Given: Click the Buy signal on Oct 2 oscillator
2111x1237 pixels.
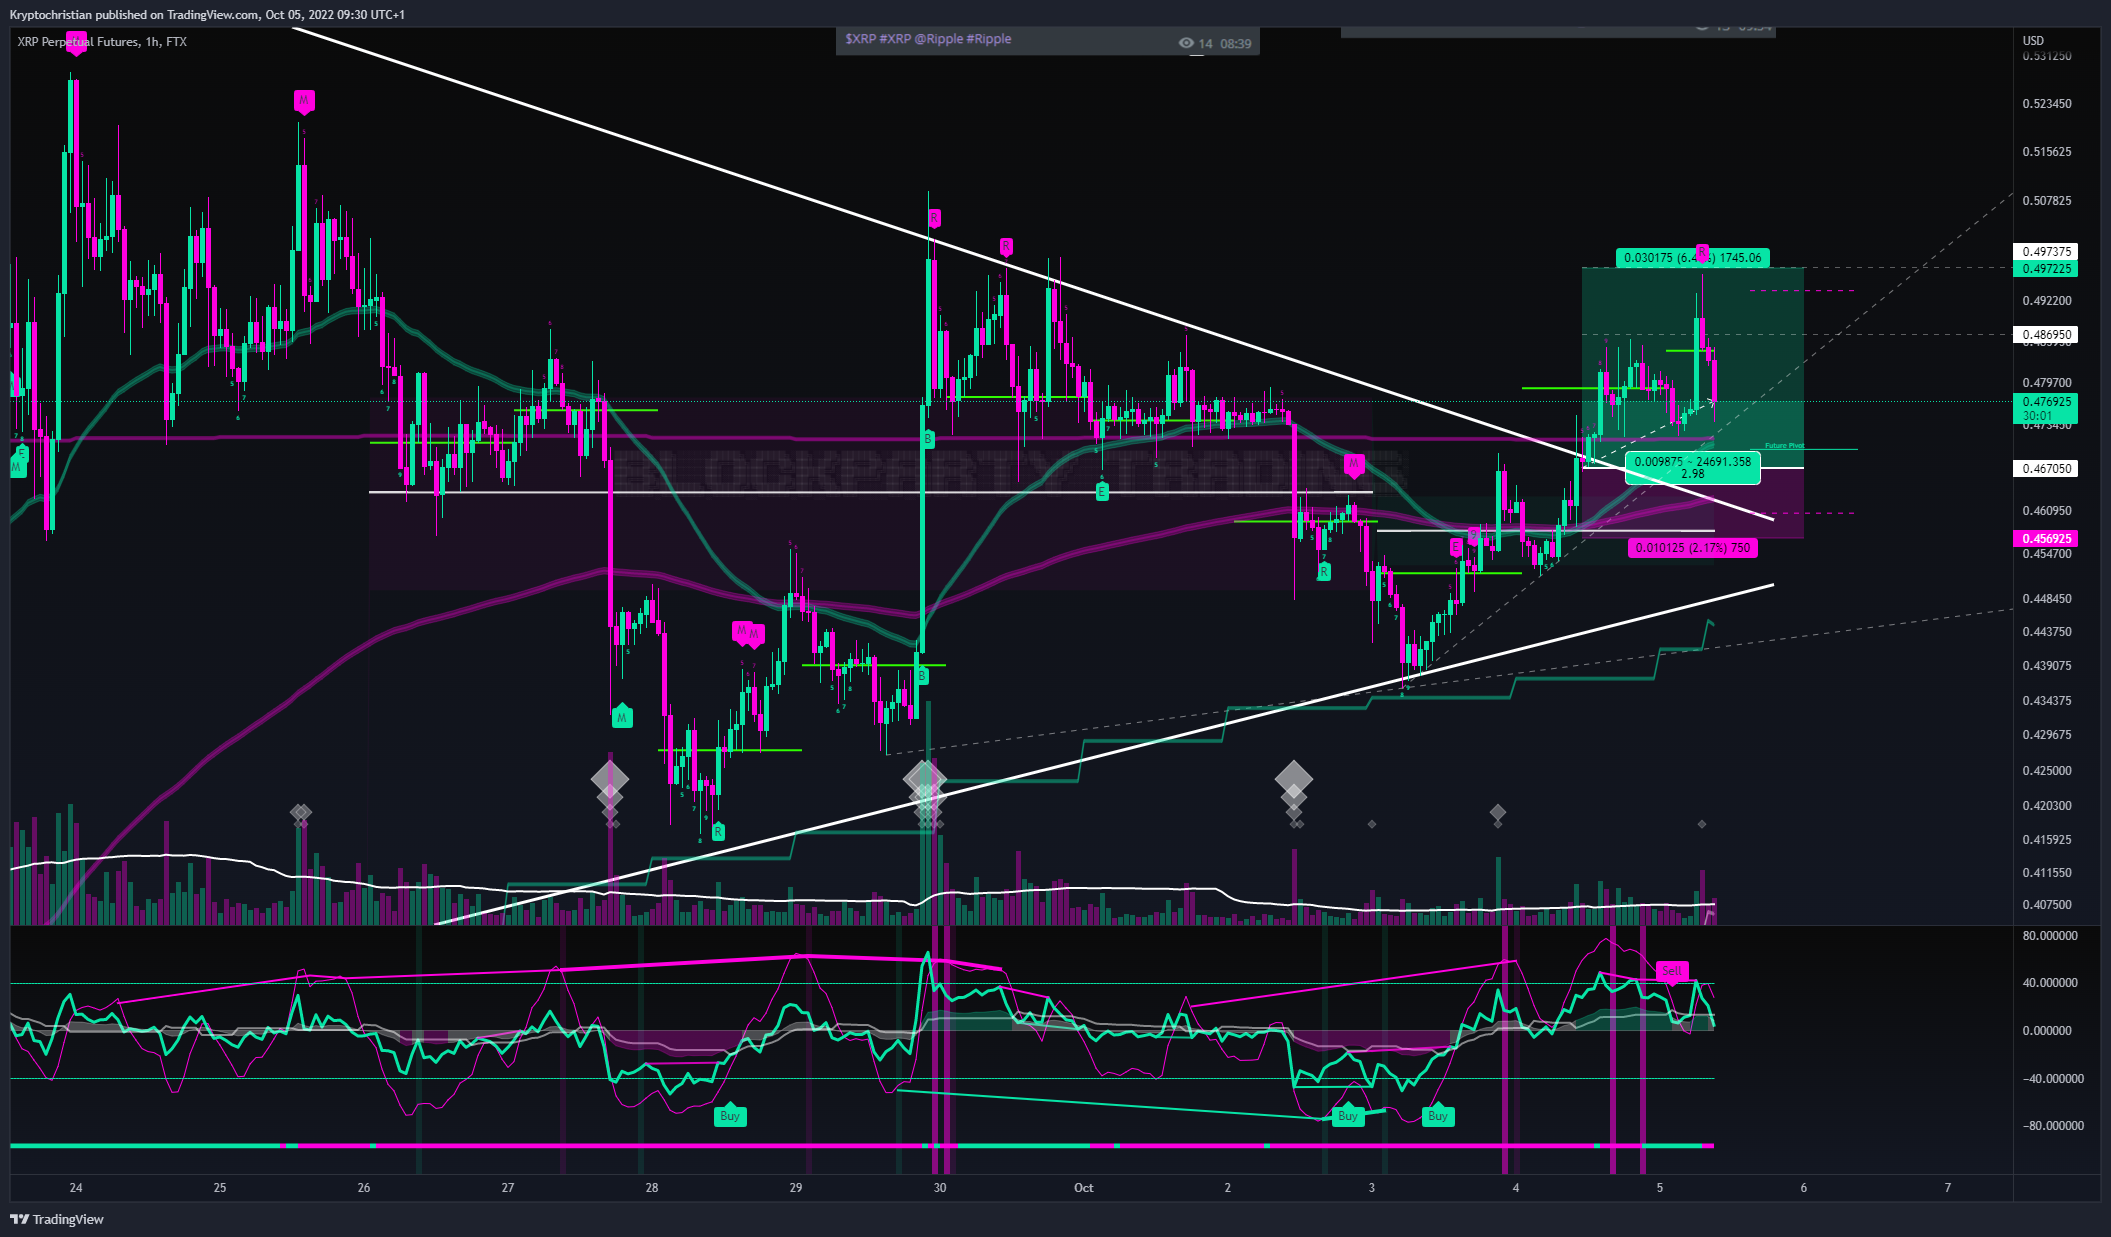Looking at the screenshot, I should (x=1348, y=1116).
